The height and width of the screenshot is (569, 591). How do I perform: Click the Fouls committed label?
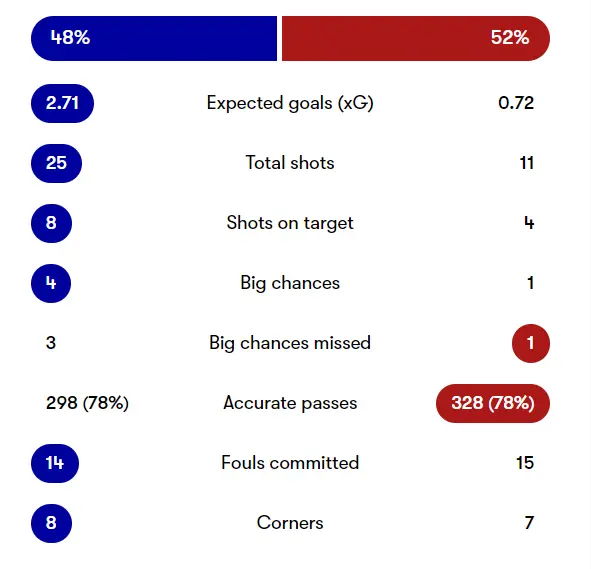290,463
